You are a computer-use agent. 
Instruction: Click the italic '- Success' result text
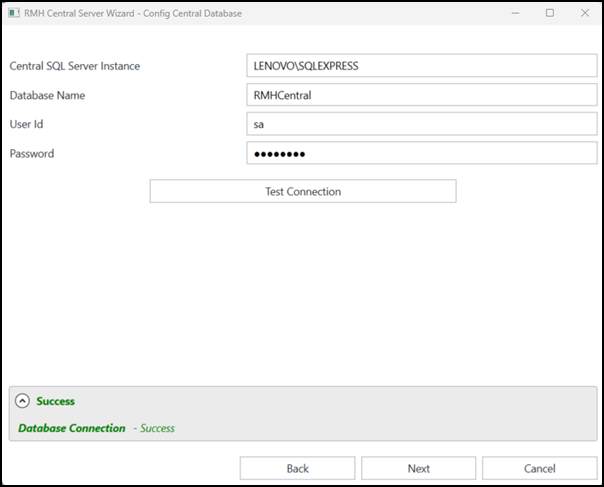pyautogui.click(x=154, y=428)
